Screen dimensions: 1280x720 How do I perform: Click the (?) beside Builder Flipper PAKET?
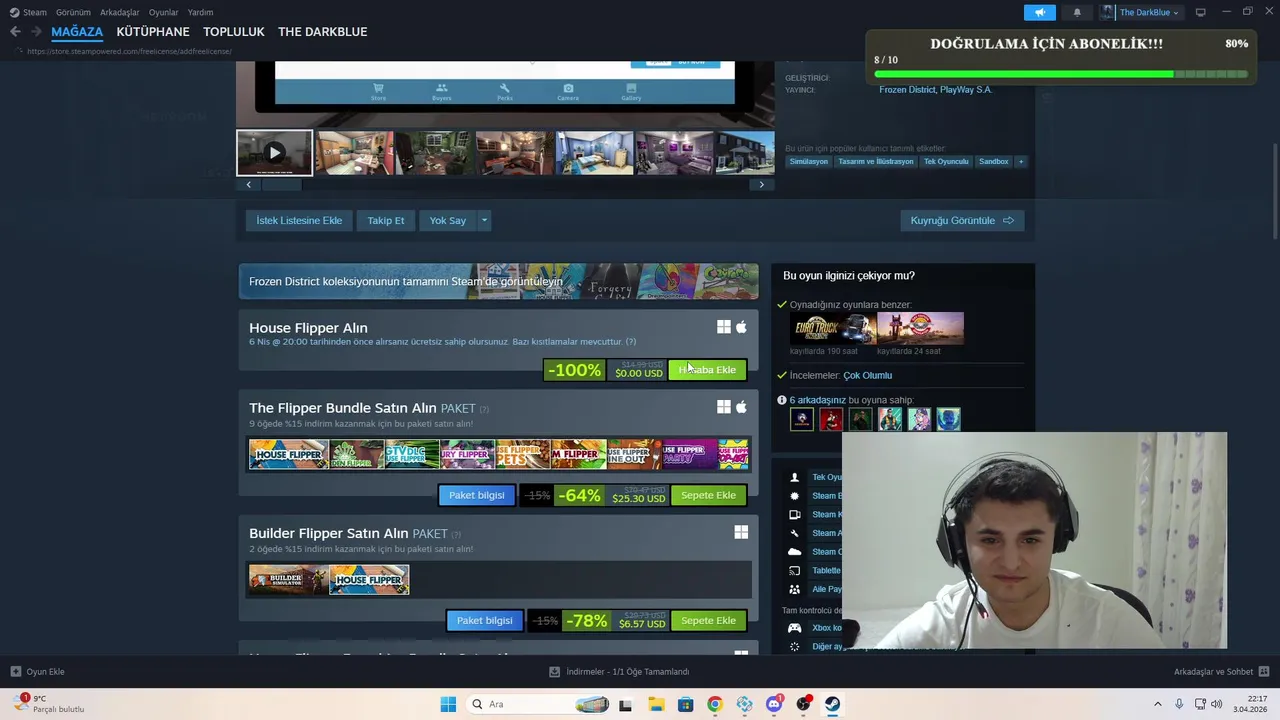(456, 534)
